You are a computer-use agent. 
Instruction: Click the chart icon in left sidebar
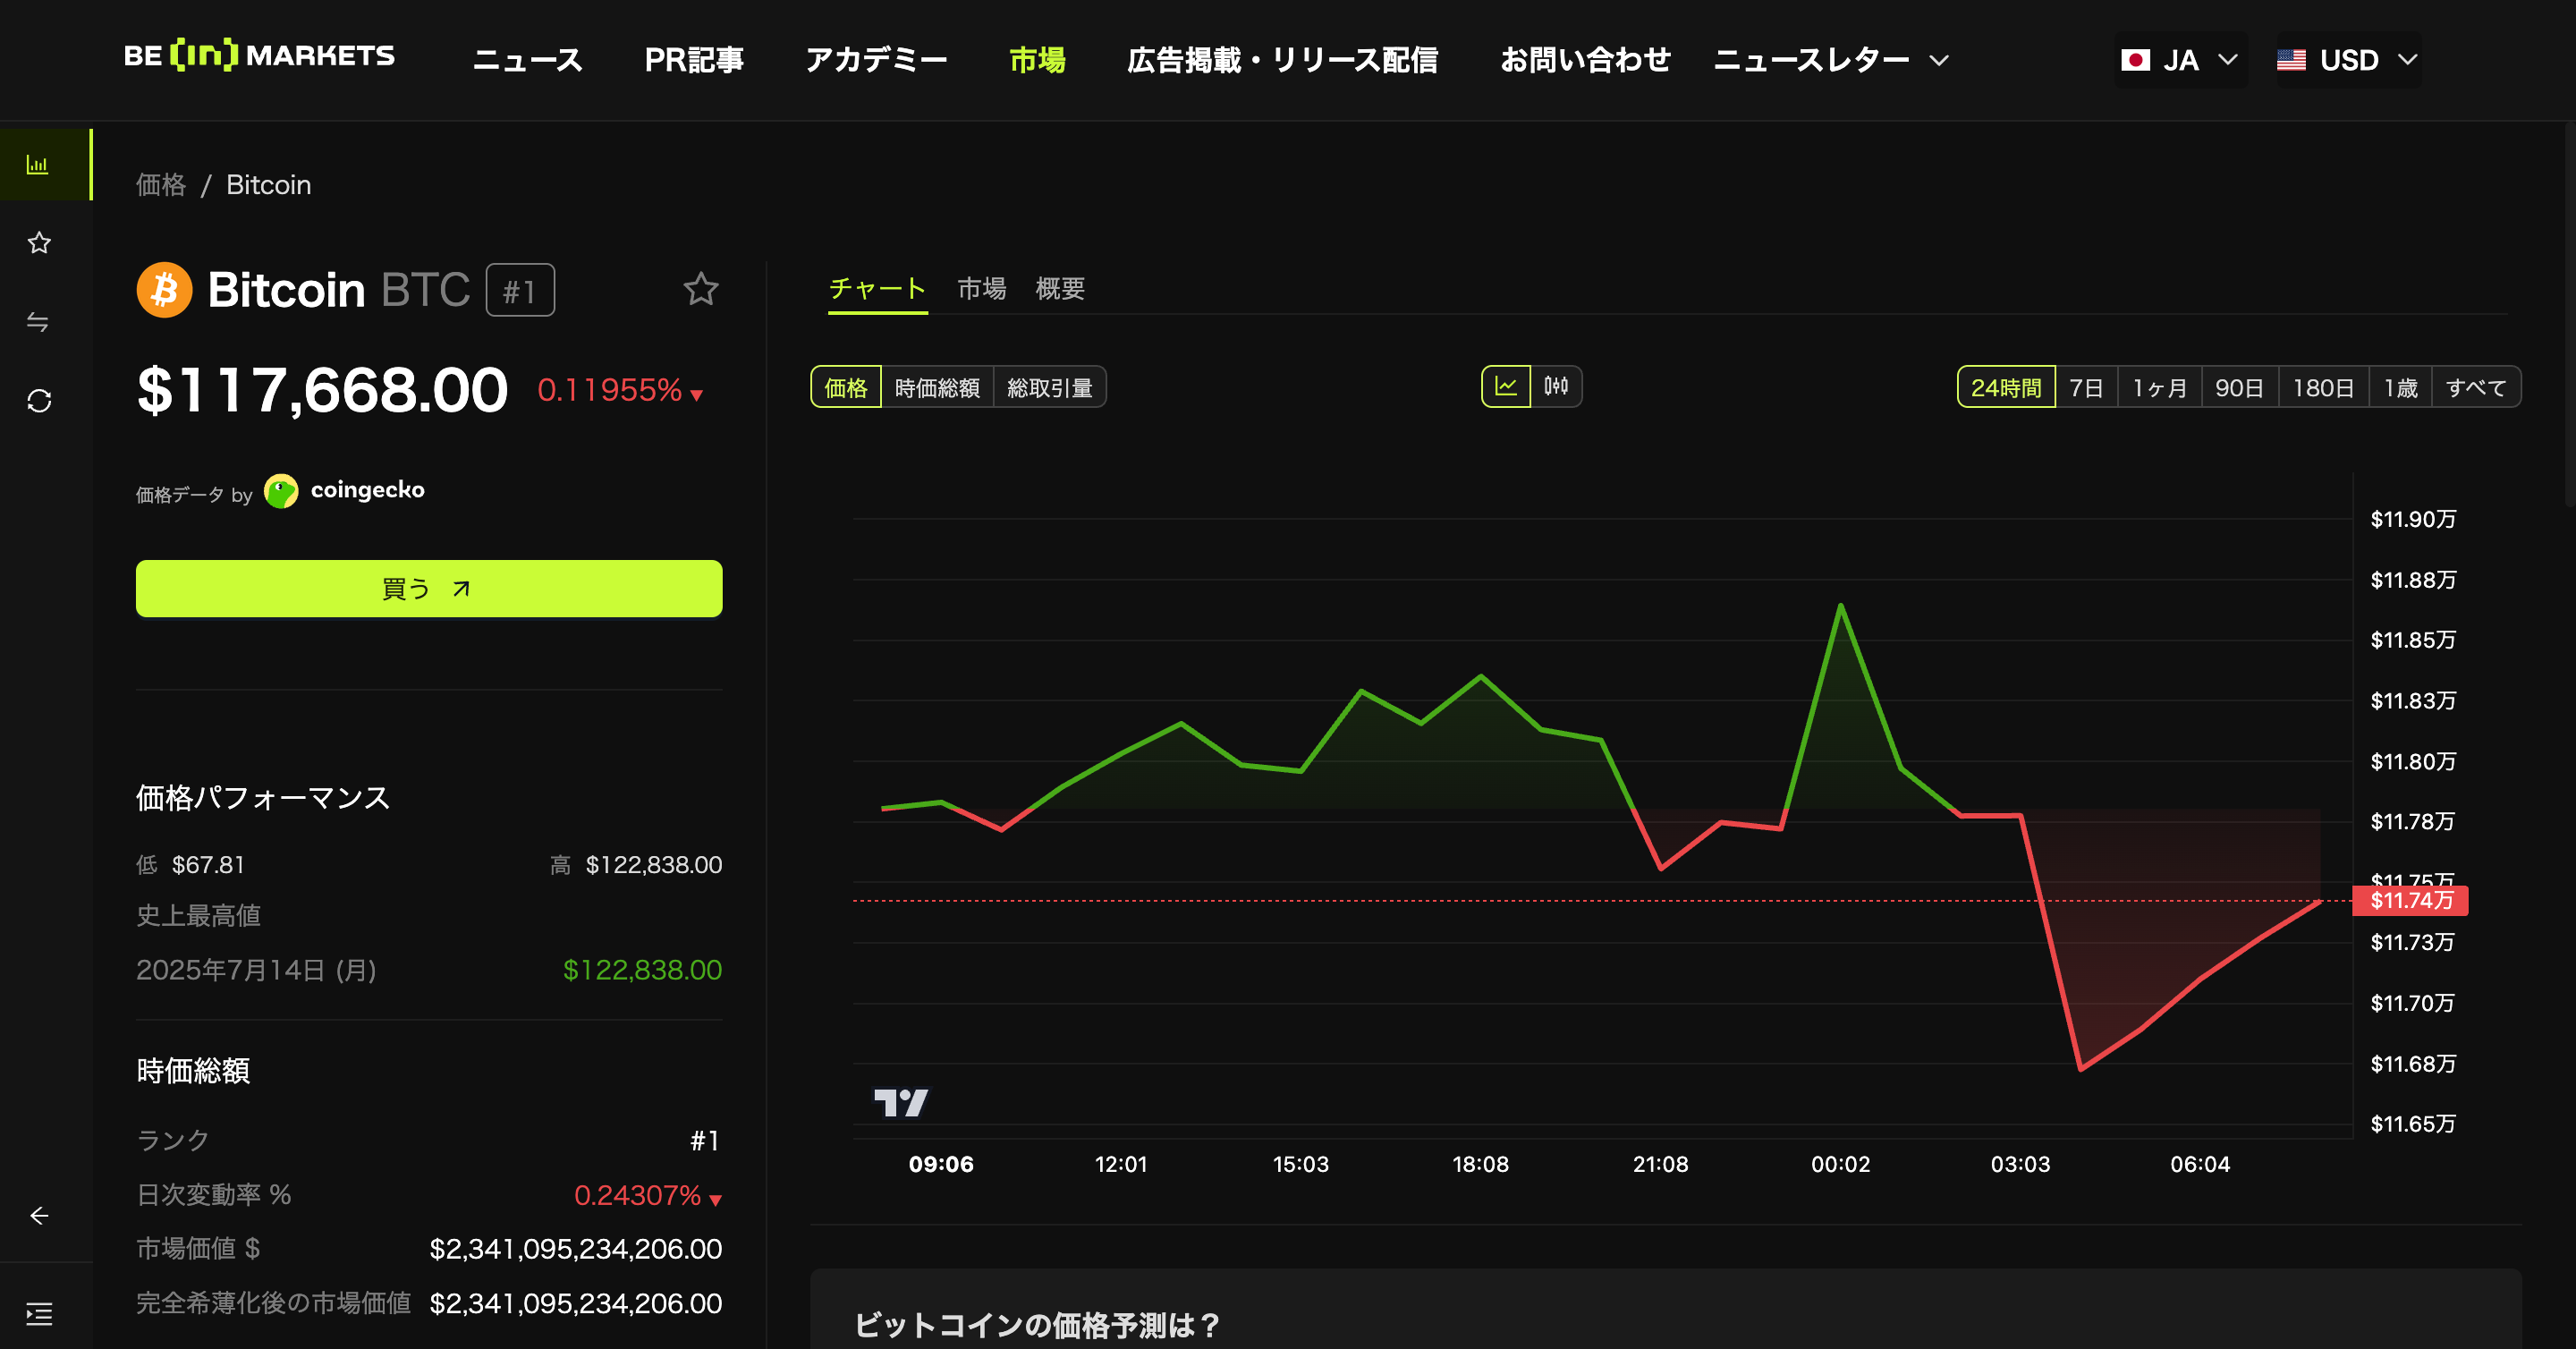click(38, 164)
